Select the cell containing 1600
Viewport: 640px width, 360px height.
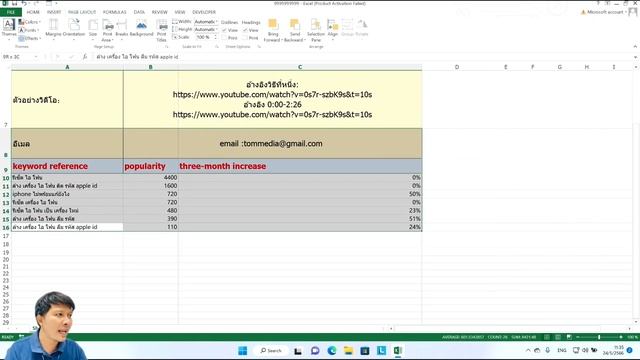(151, 186)
